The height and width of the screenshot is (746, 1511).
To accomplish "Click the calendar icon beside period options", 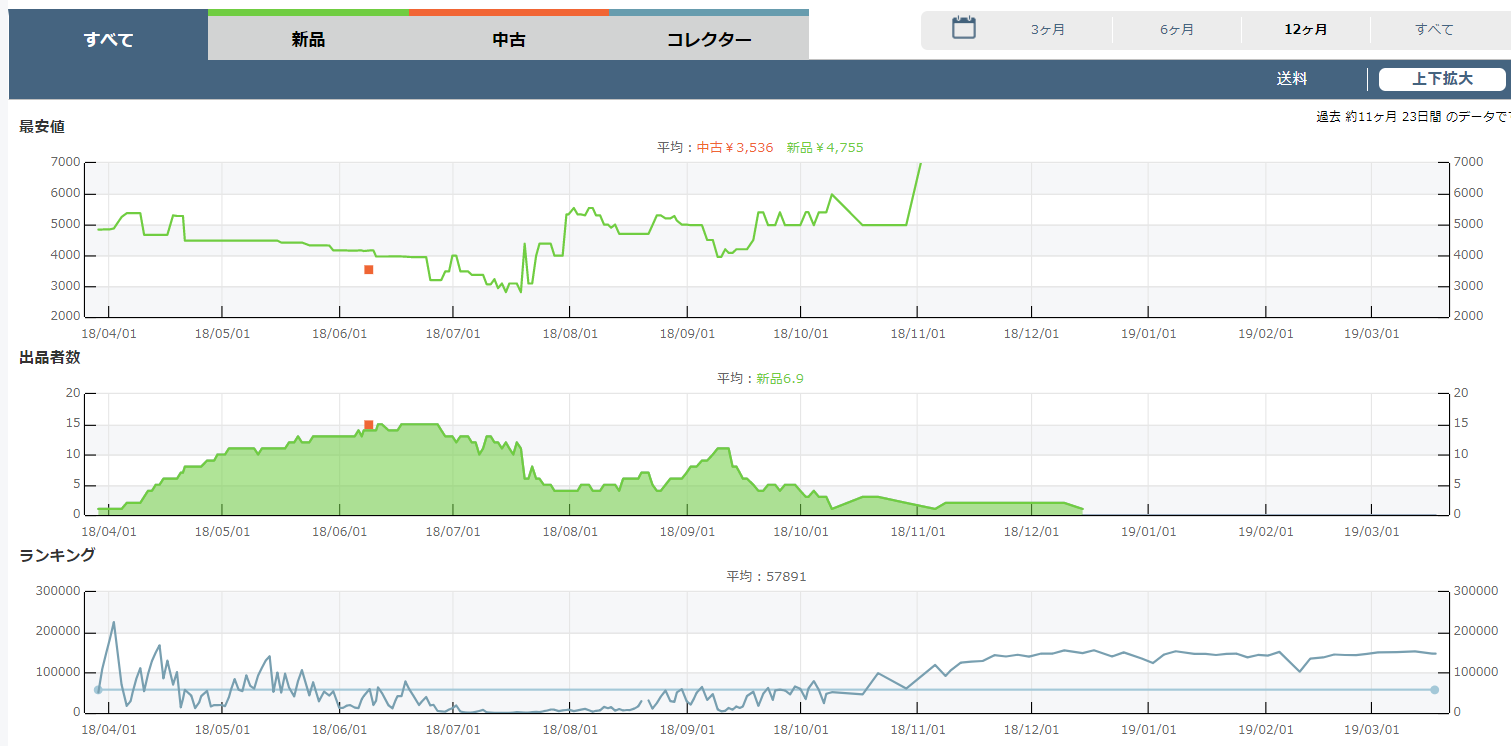I will pos(963,28).
